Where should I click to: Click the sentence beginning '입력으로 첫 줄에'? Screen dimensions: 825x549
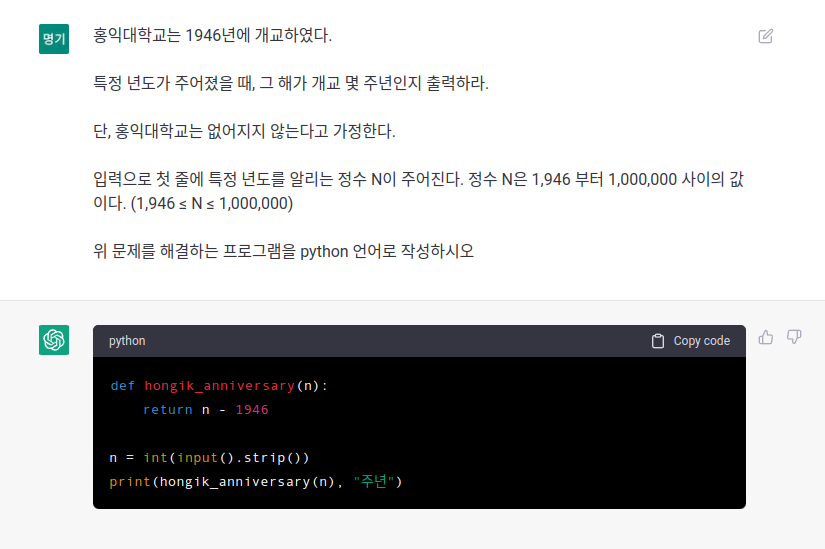click(x=418, y=191)
